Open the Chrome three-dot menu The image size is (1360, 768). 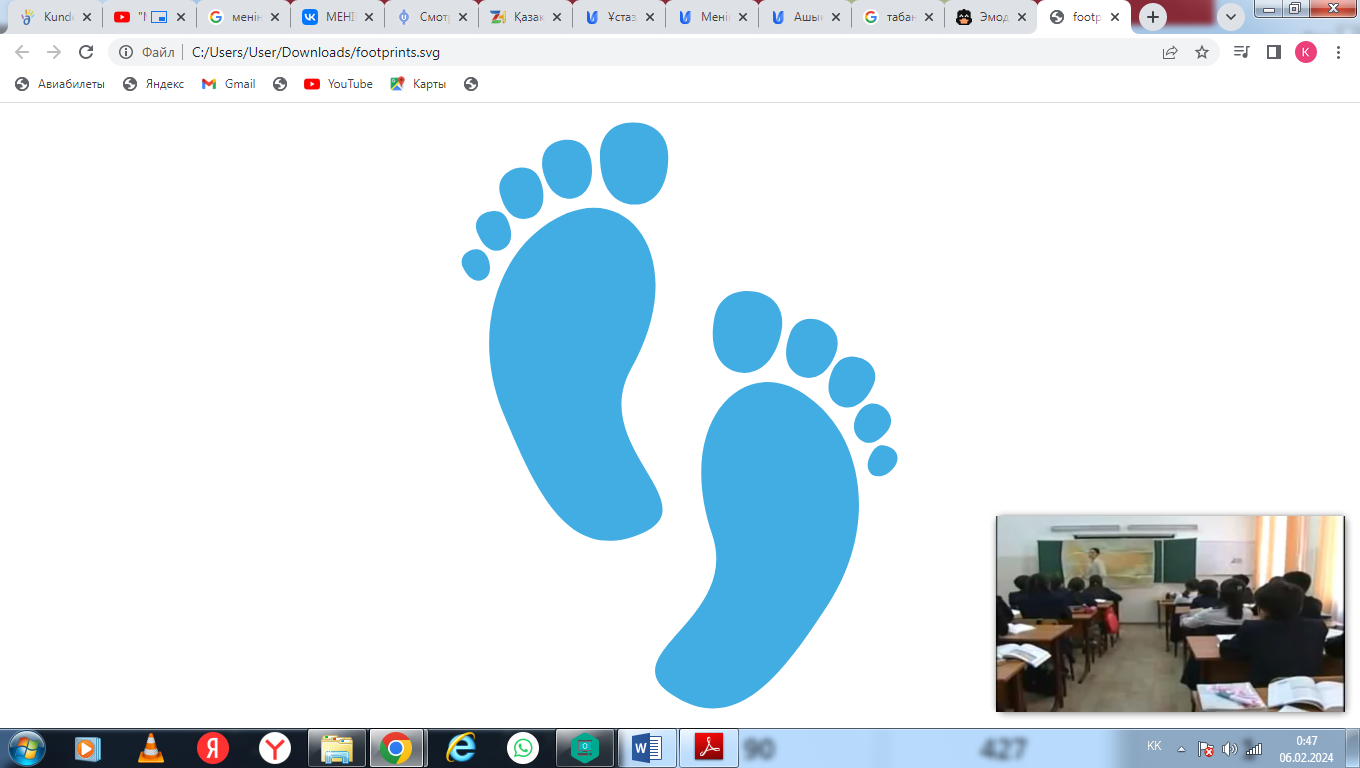1338,52
